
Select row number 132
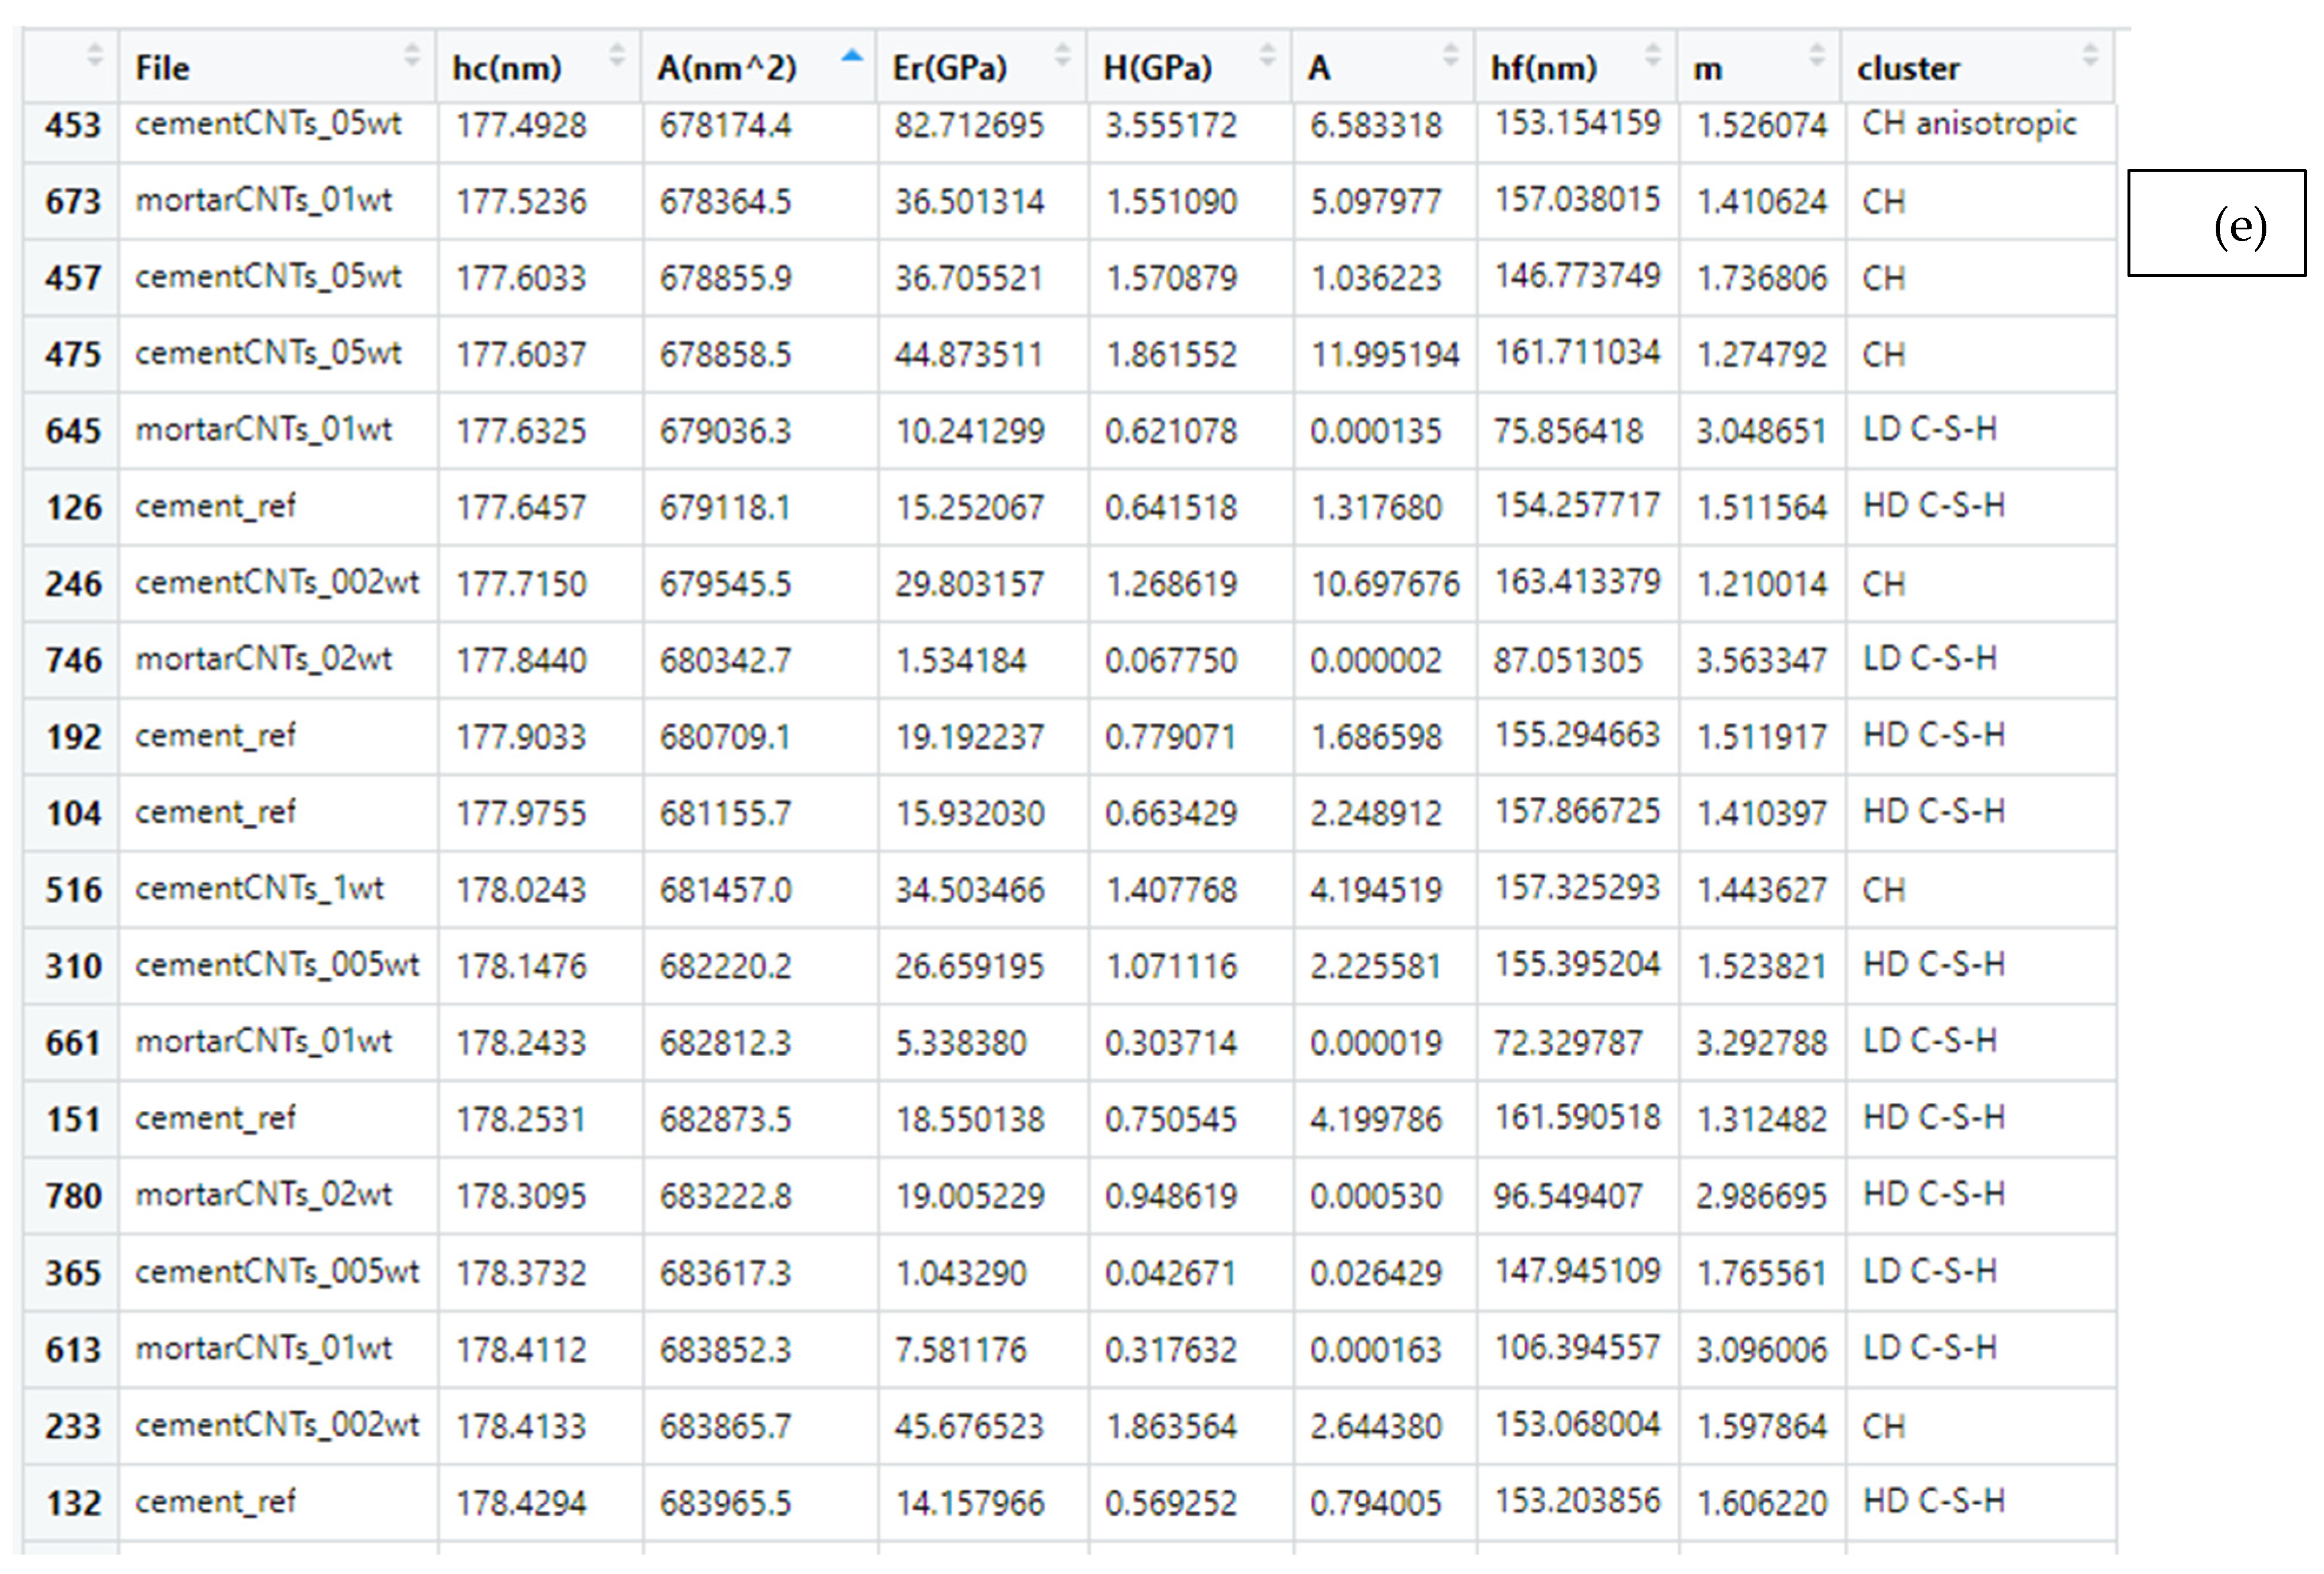(x=73, y=1503)
